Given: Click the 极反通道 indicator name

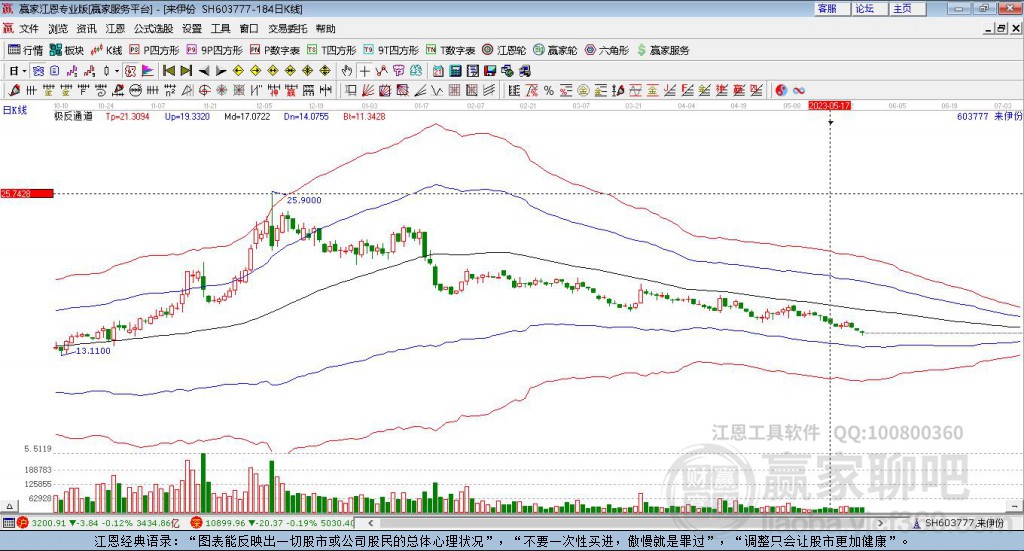Looking at the screenshot, I should (x=73, y=116).
